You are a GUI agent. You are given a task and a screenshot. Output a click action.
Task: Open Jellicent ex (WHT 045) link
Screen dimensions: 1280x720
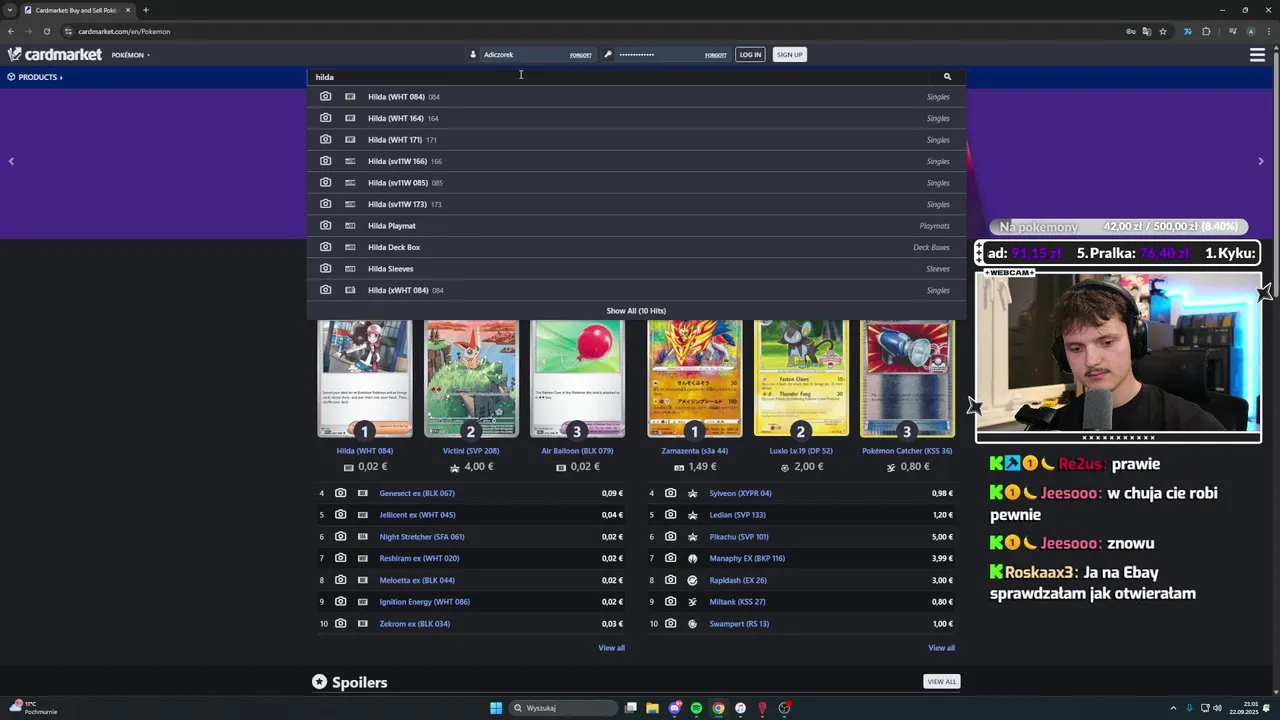pyautogui.click(x=417, y=515)
